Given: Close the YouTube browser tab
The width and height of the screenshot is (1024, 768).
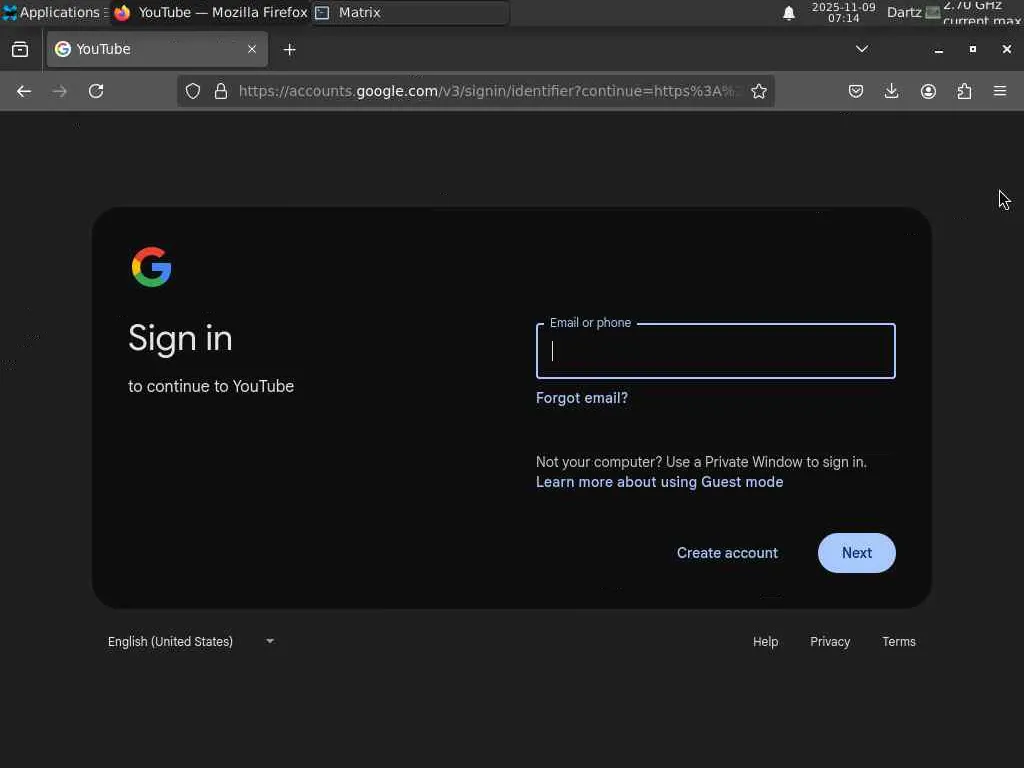Looking at the screenshot, I should point(251,49).
